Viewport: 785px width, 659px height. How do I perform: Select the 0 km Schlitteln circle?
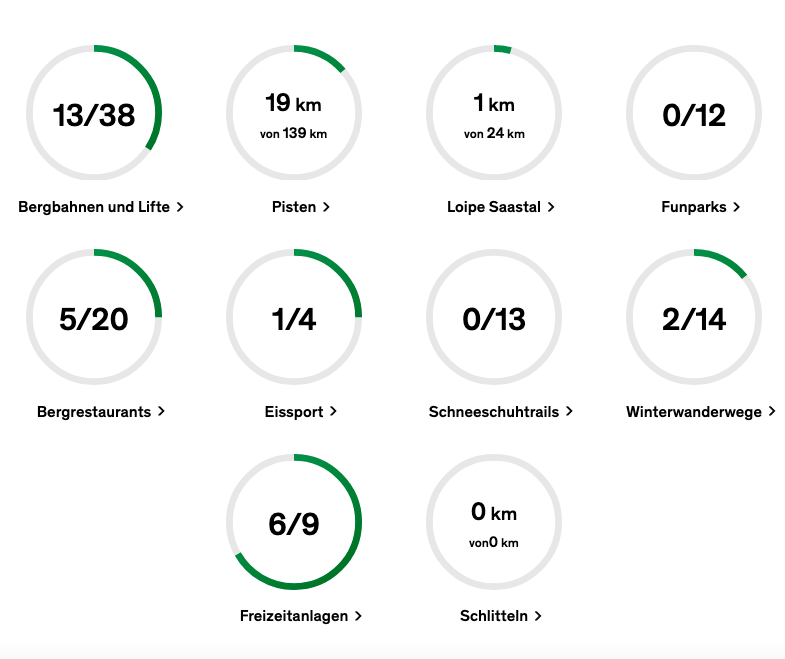[x=494, y=522]
